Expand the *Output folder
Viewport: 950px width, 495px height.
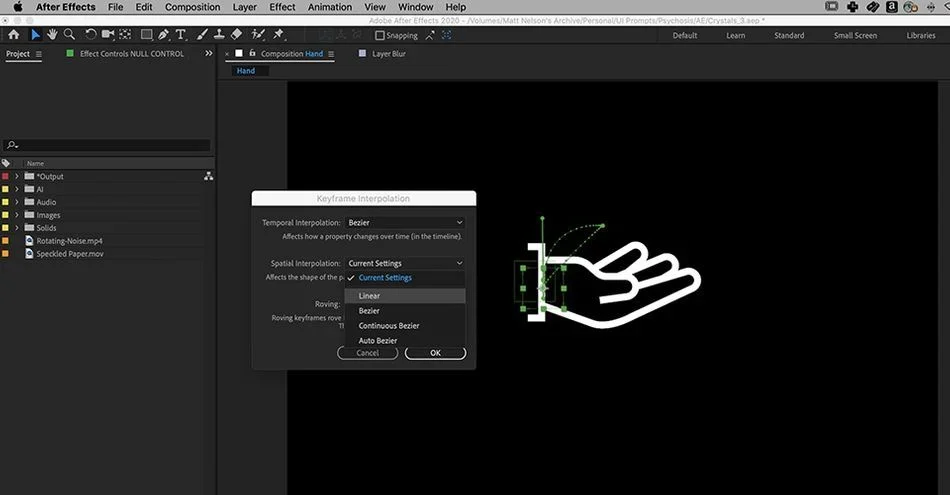[17, 176]
